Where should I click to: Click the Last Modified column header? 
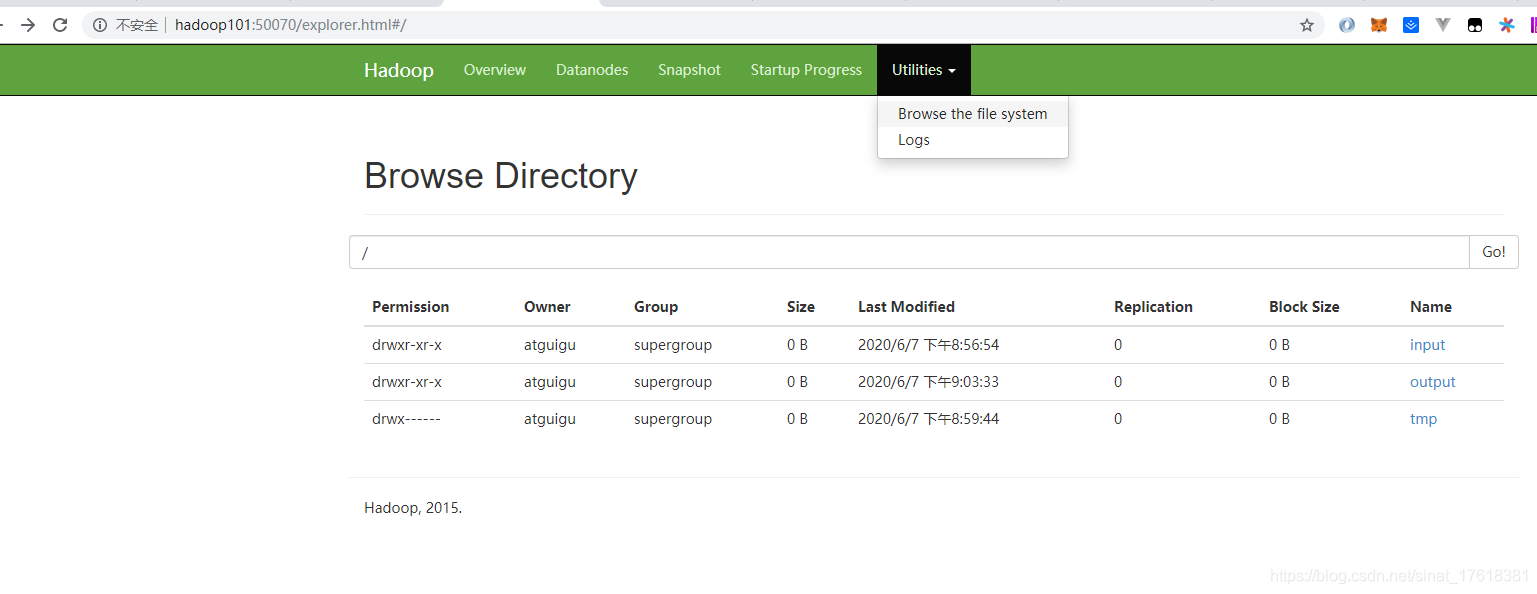[x=906, y=307]
